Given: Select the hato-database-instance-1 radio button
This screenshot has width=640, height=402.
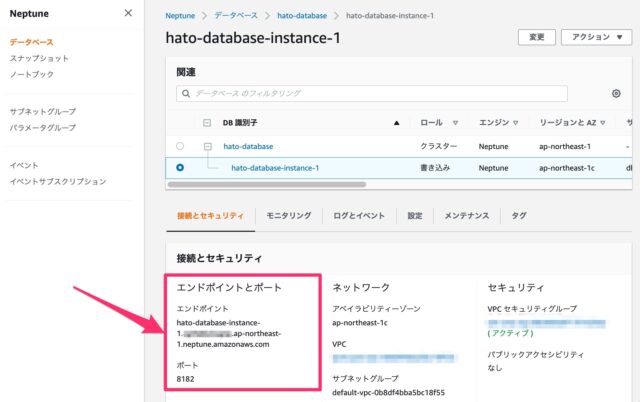Looking at the screenshot, I should 180,167.
